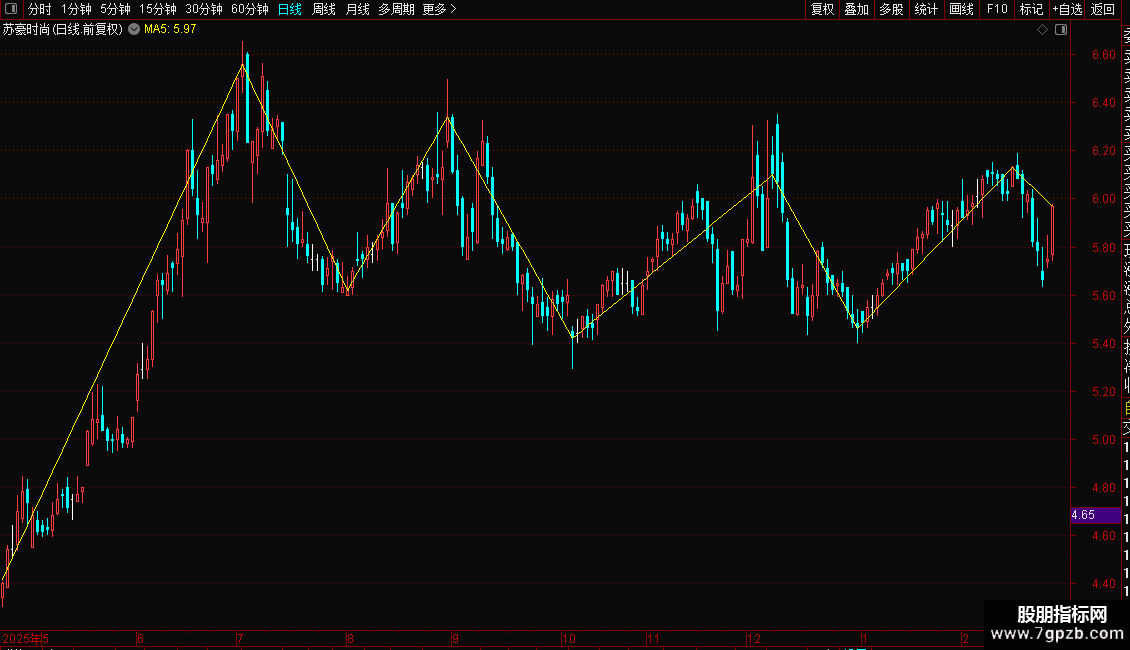The height and width of the screenshot is (650, 1130).
Task: Click the purple 4.65 price tag on axis
Action: pyautogui.click(x=1095, y=515)
